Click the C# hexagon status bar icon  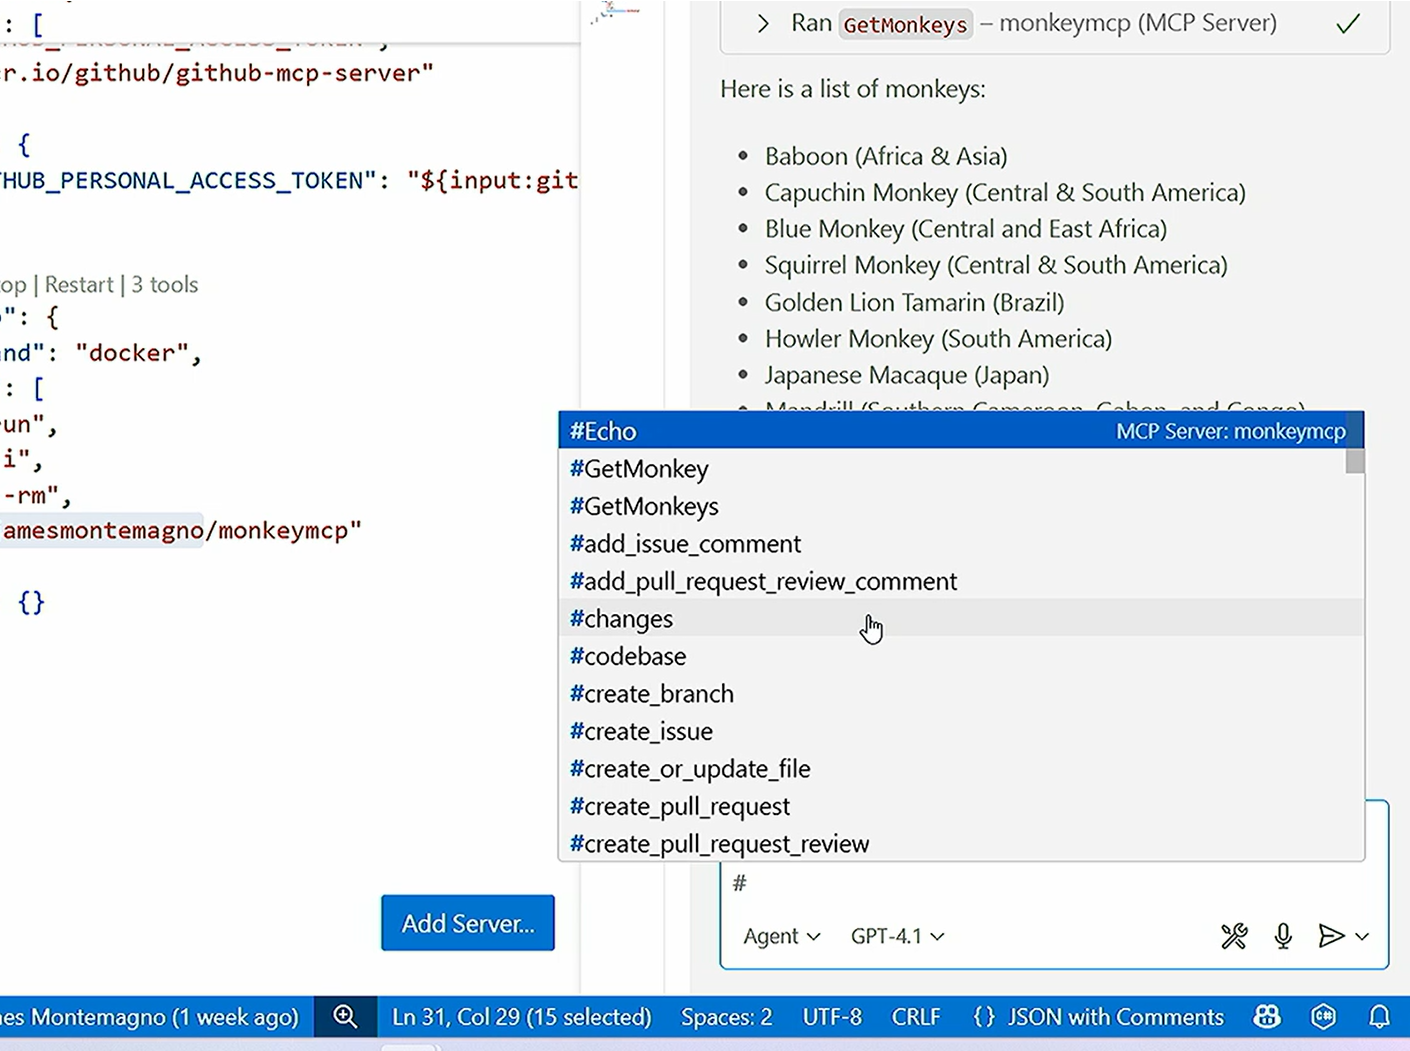coord(1323,1017)
